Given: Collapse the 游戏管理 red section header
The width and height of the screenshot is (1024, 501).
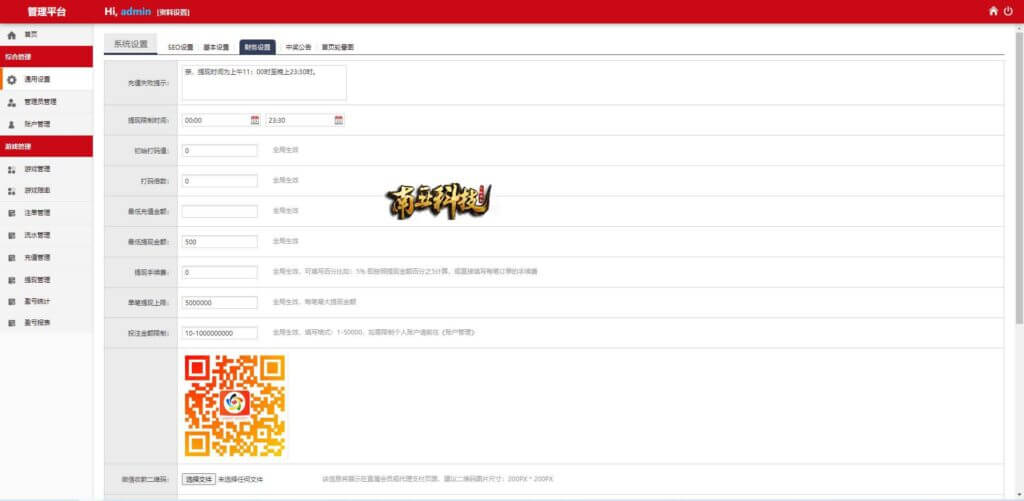Looking at the screenshot, I should click(46, 146).
